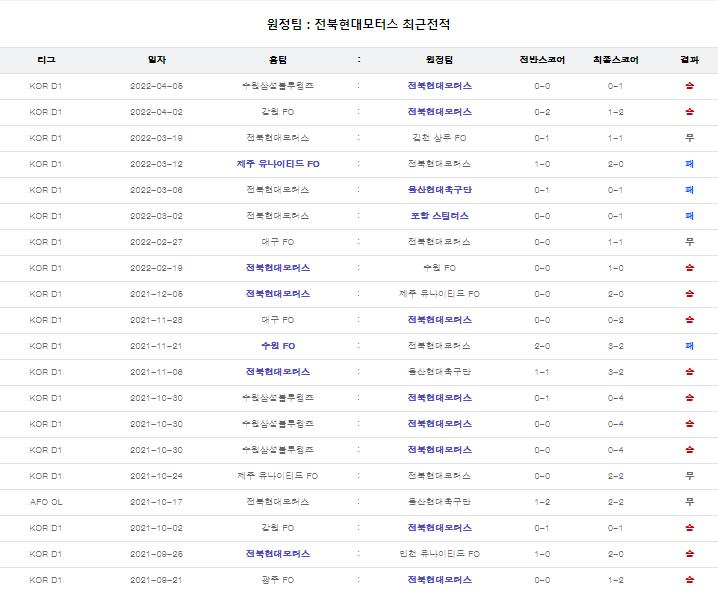The width and height of the screenshot is (718, 593).
Task: Open 전북현대모터스 link in the 2022-04-05 row
Action: [440, 86]
